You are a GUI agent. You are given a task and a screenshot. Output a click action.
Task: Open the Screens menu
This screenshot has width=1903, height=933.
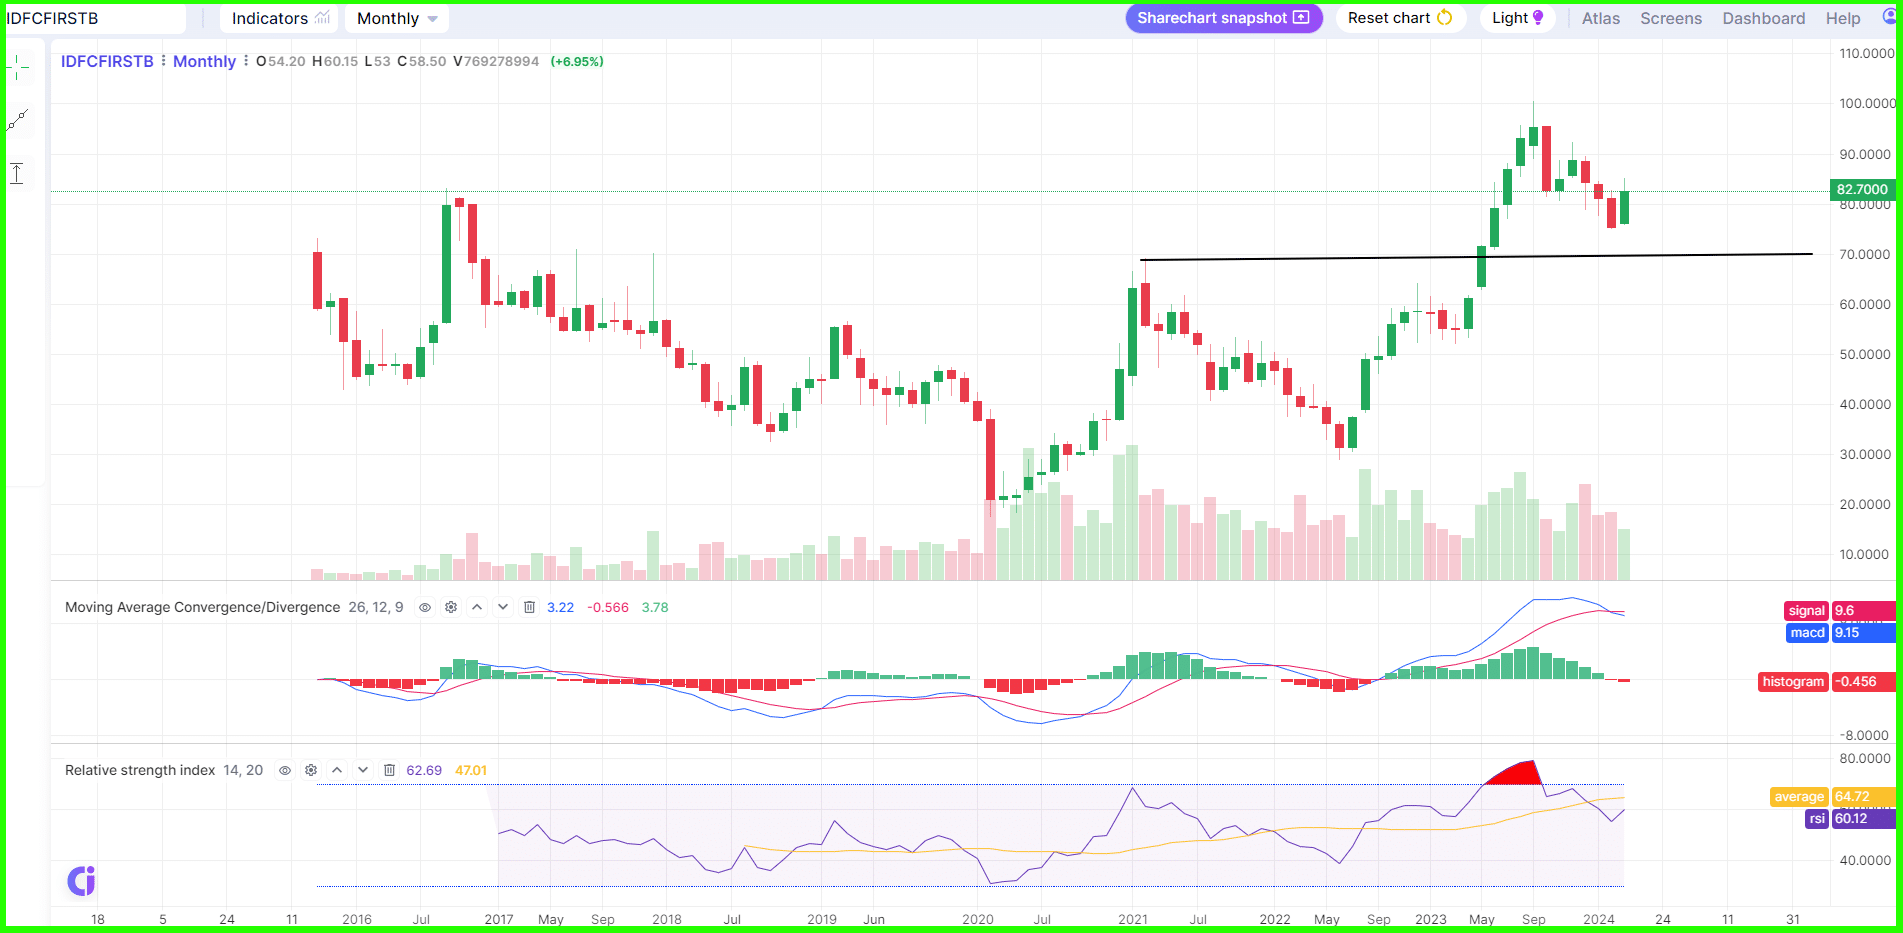(x=1670, y=18)
